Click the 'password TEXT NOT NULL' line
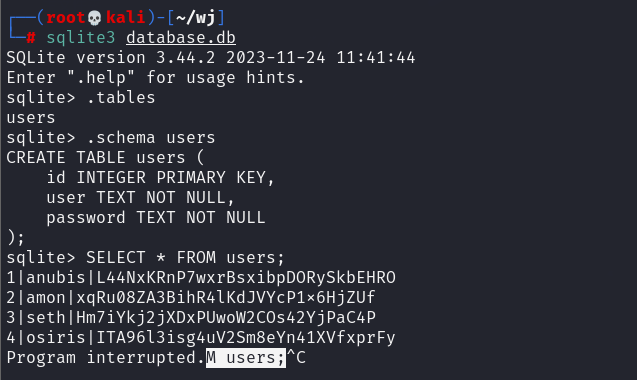The height and width of the screenshot is (380, 637). pos(156,218)
